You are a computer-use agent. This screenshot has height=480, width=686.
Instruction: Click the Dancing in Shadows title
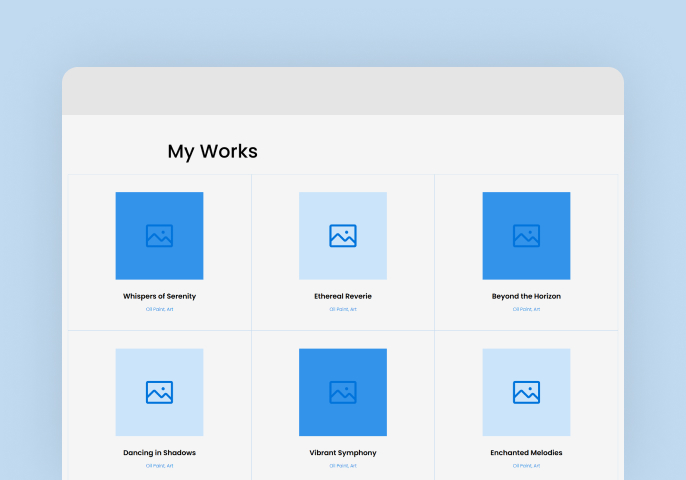(159, 453)
